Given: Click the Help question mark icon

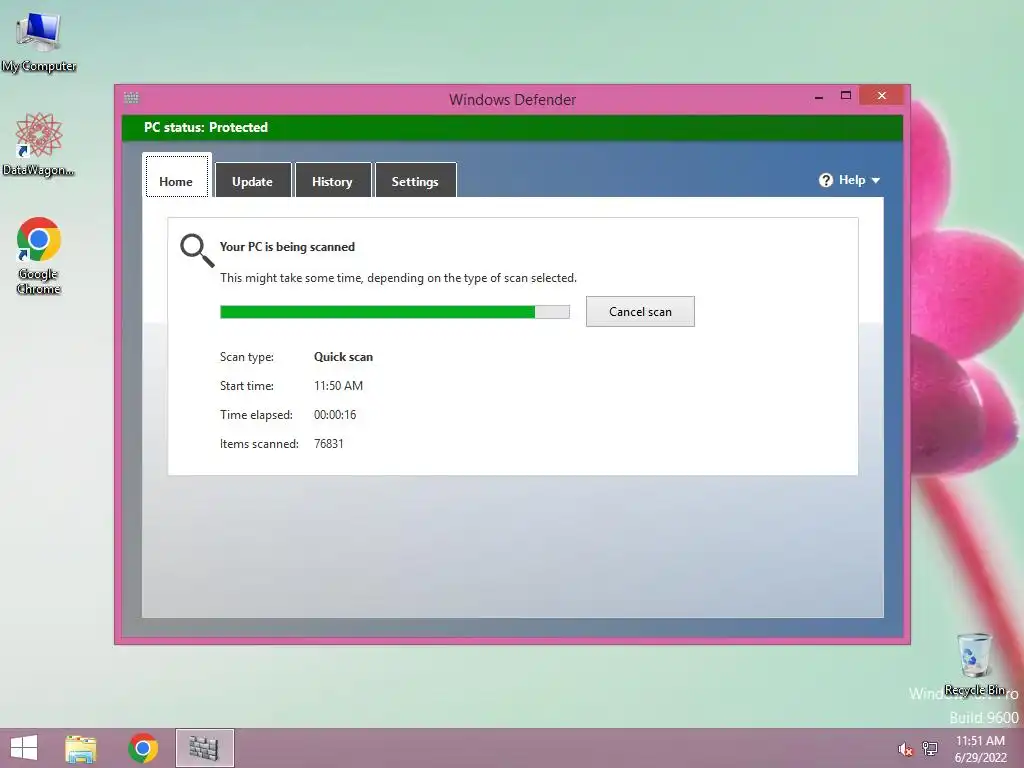Looking at the screenshot, I should [826, 180].
